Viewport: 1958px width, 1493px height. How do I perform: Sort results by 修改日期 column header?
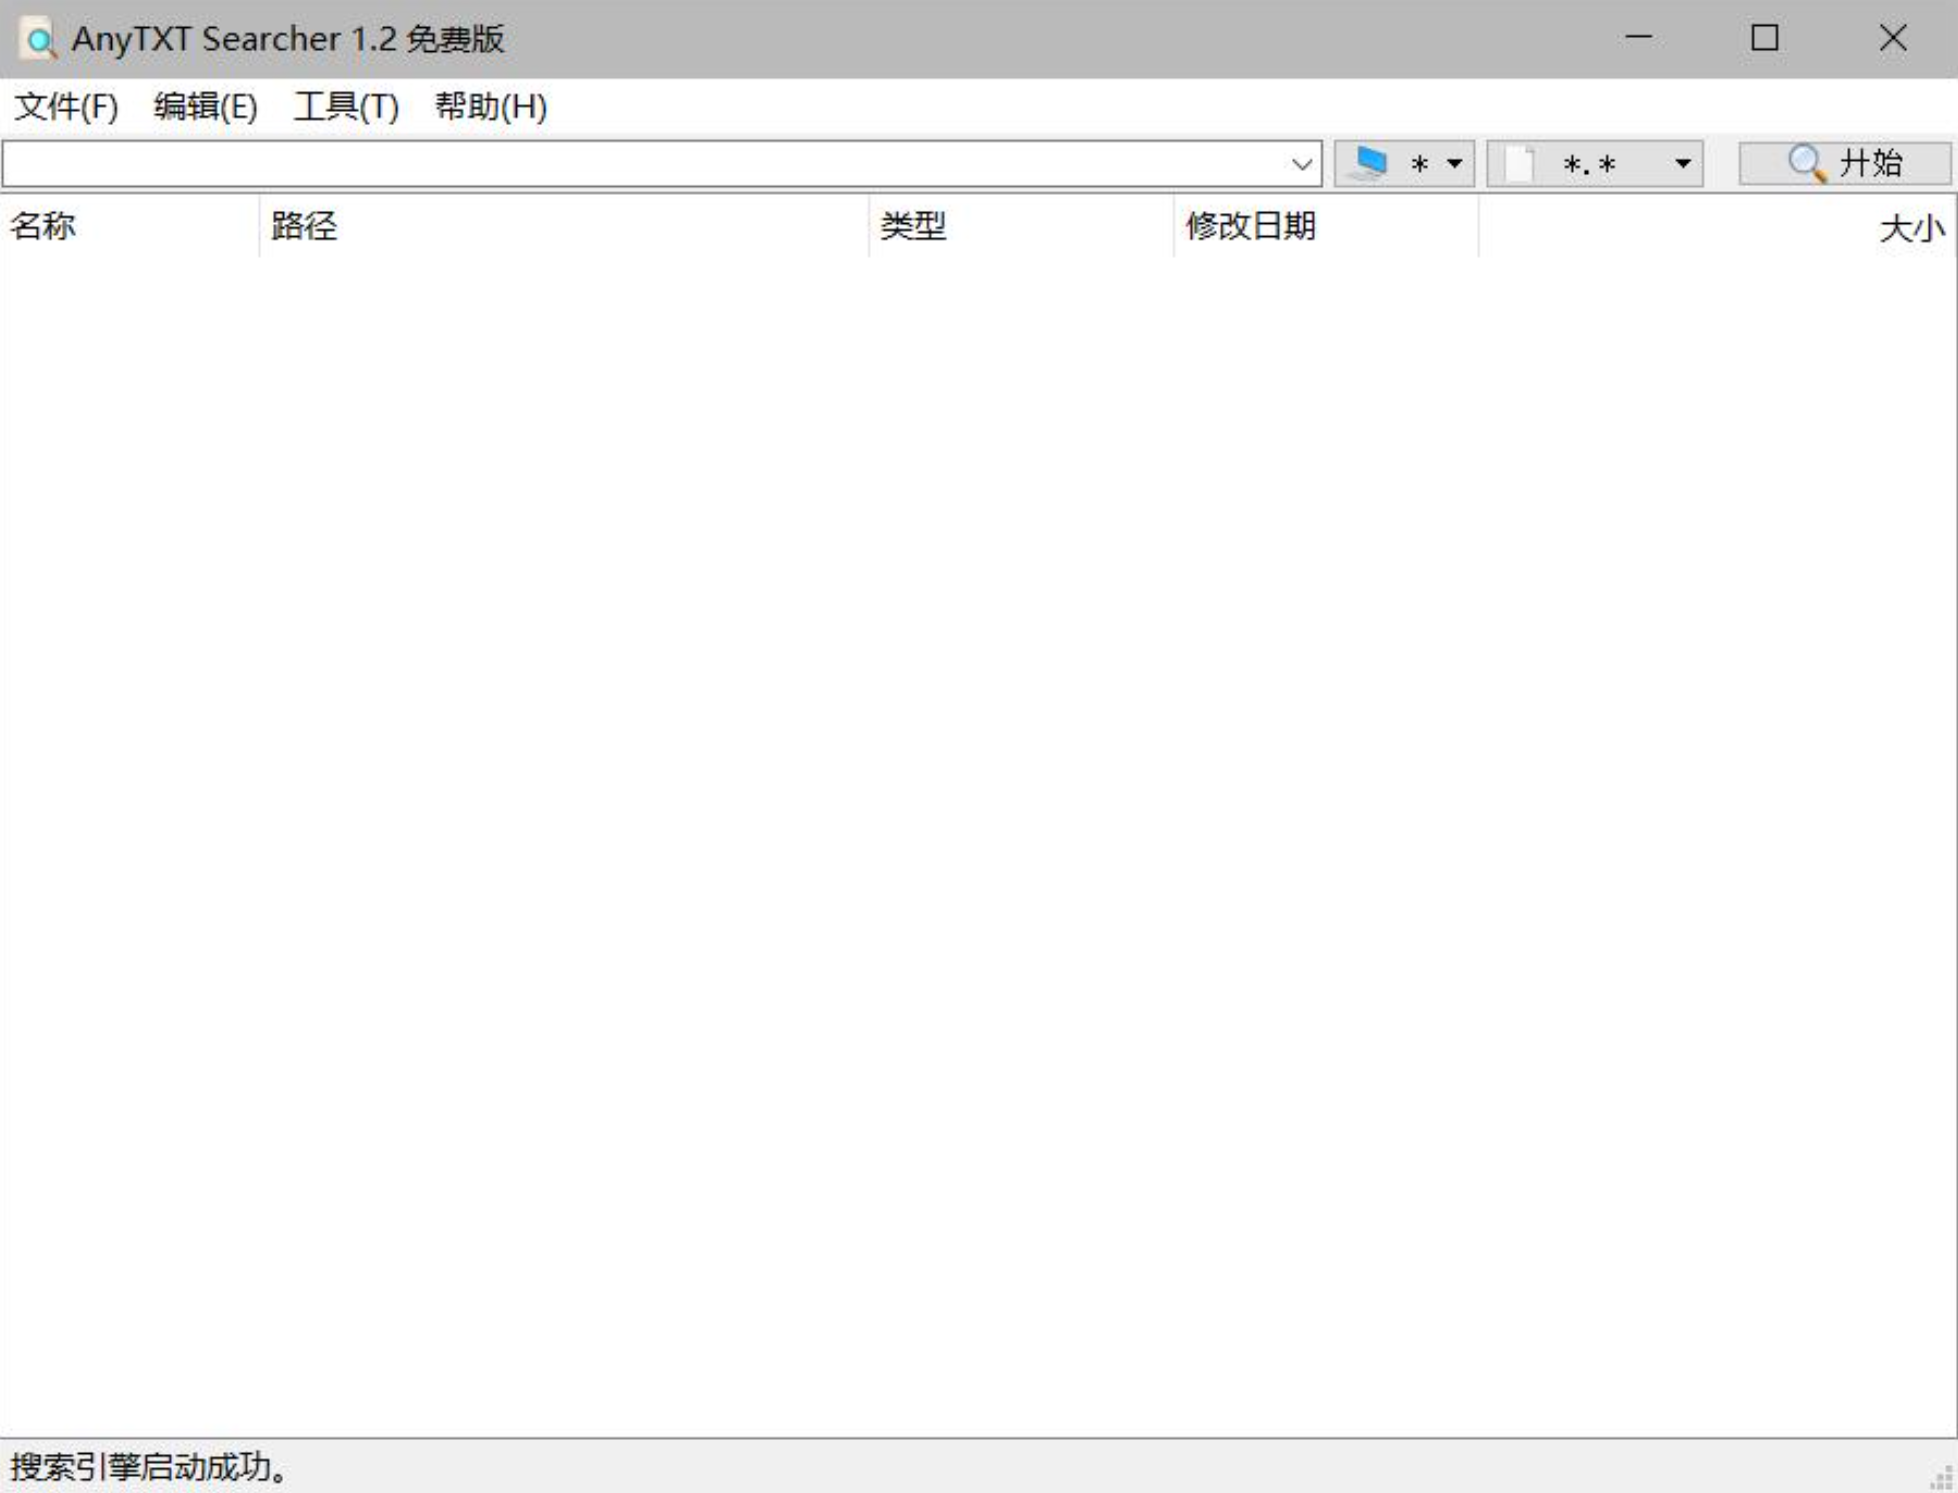point(1250,226)
